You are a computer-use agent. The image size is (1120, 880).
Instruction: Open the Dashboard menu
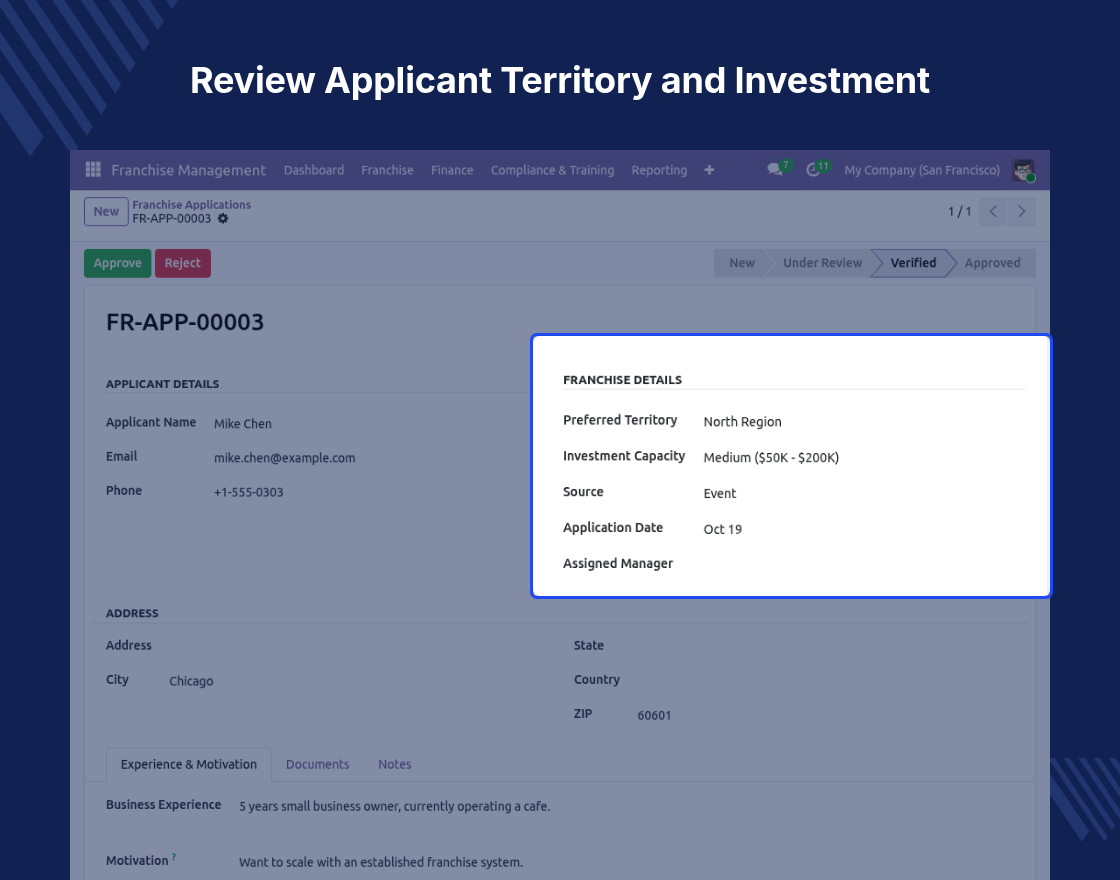[314, 170]
